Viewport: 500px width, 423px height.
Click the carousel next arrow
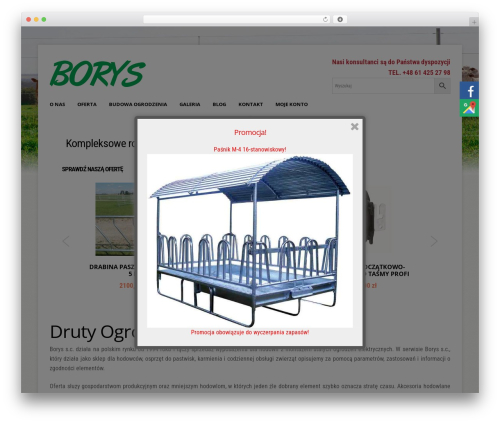(x=434, y=241)
